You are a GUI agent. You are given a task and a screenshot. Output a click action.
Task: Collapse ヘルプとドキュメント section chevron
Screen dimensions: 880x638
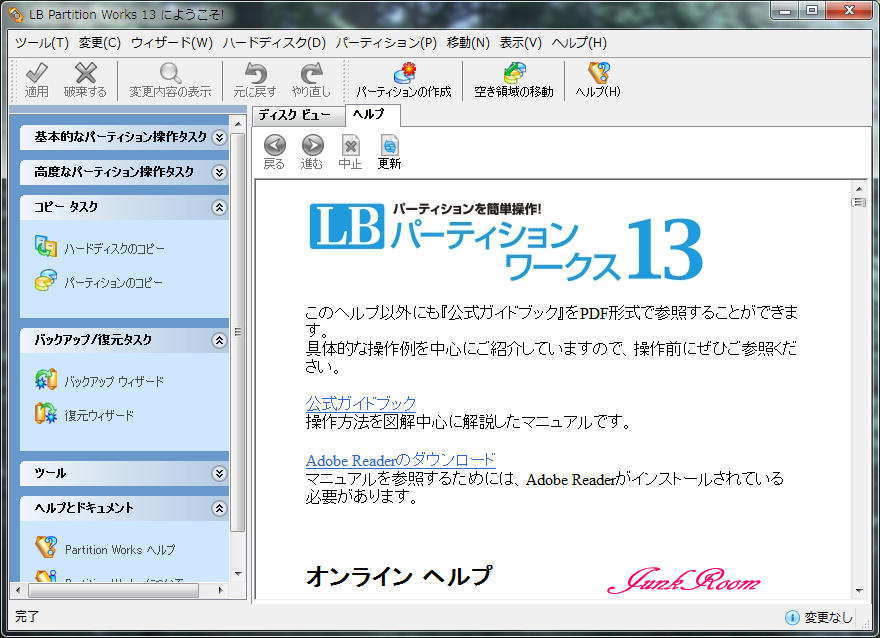coord(219,508)
